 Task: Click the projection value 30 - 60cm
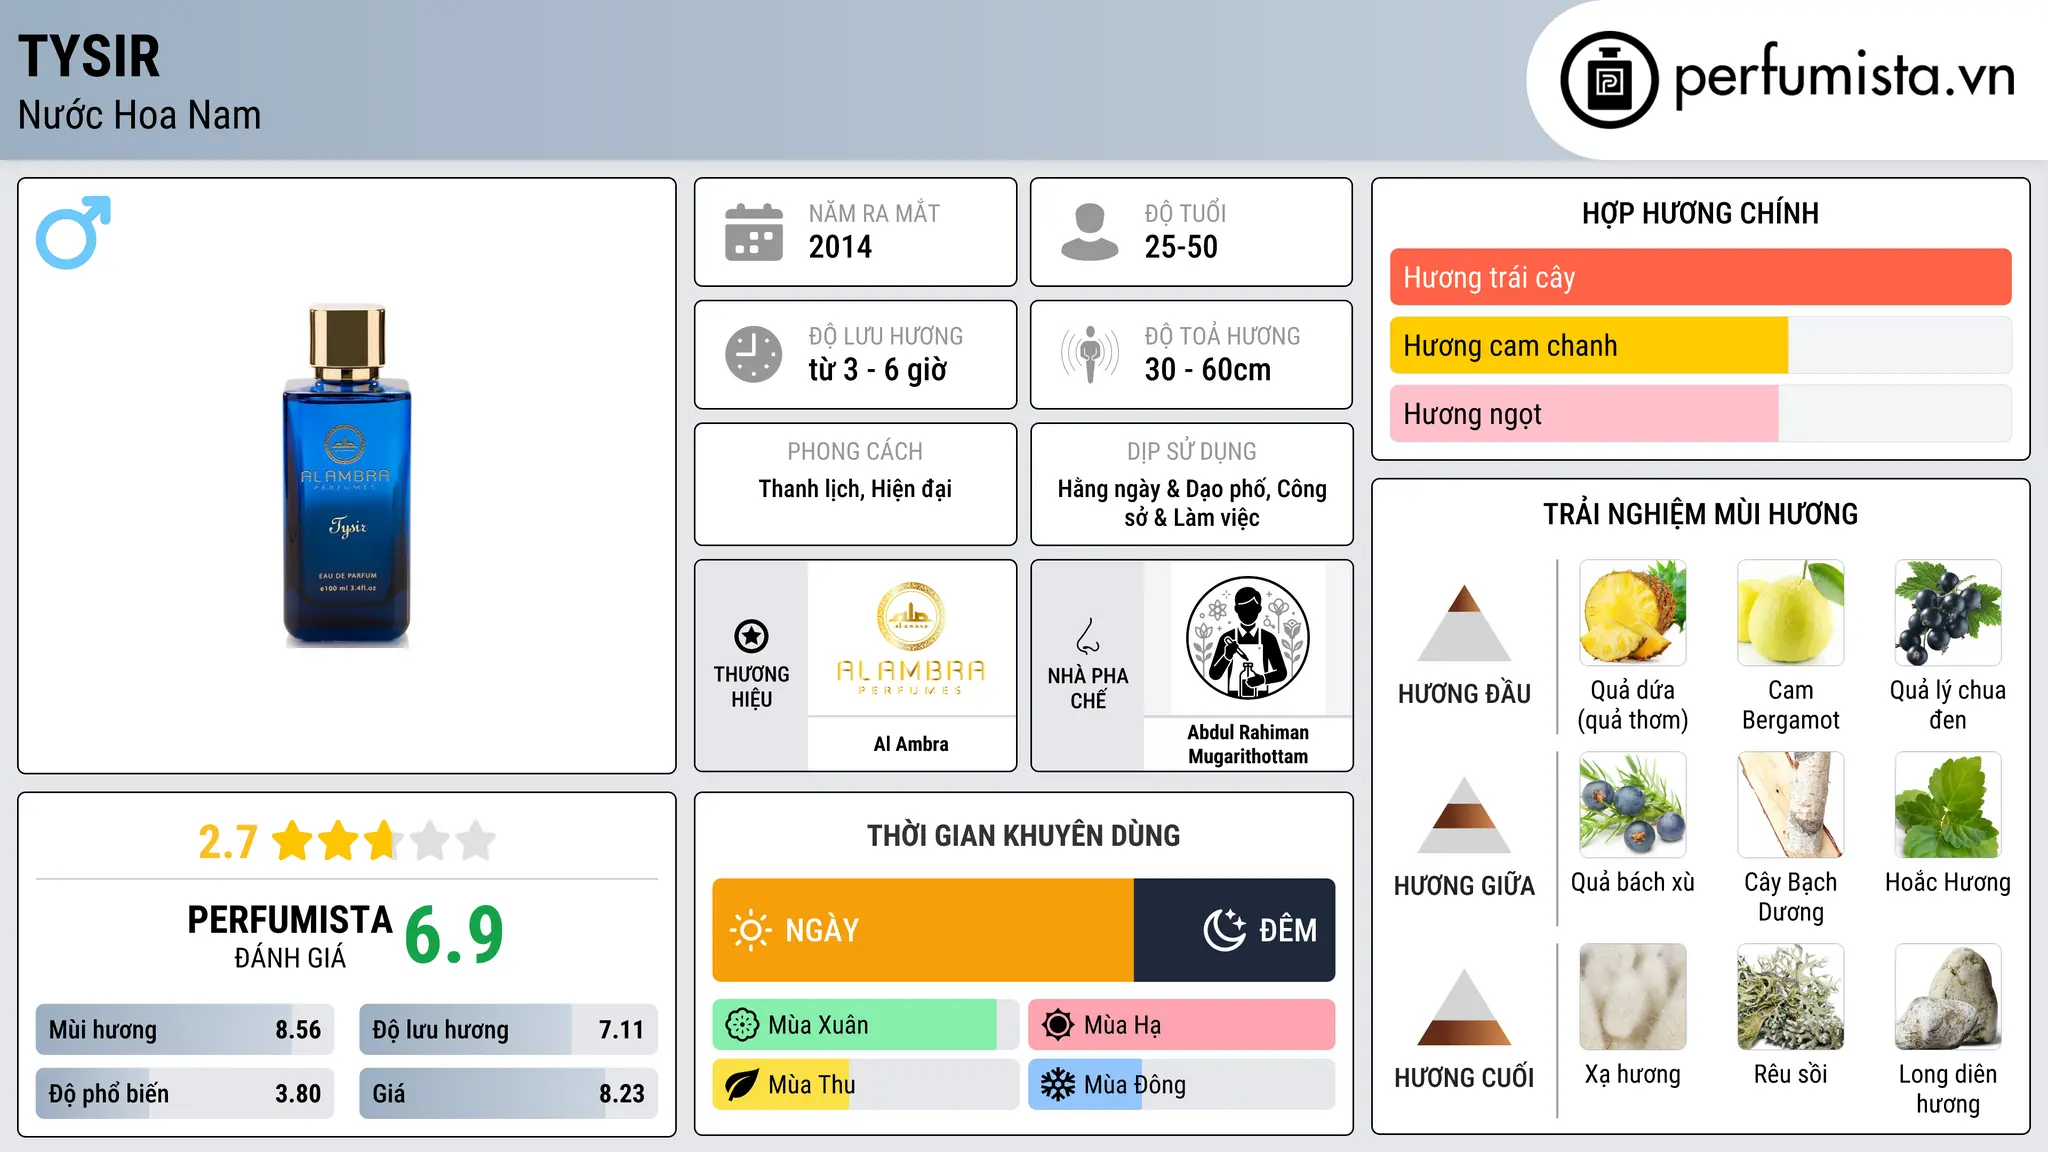tap(1208, 370)
